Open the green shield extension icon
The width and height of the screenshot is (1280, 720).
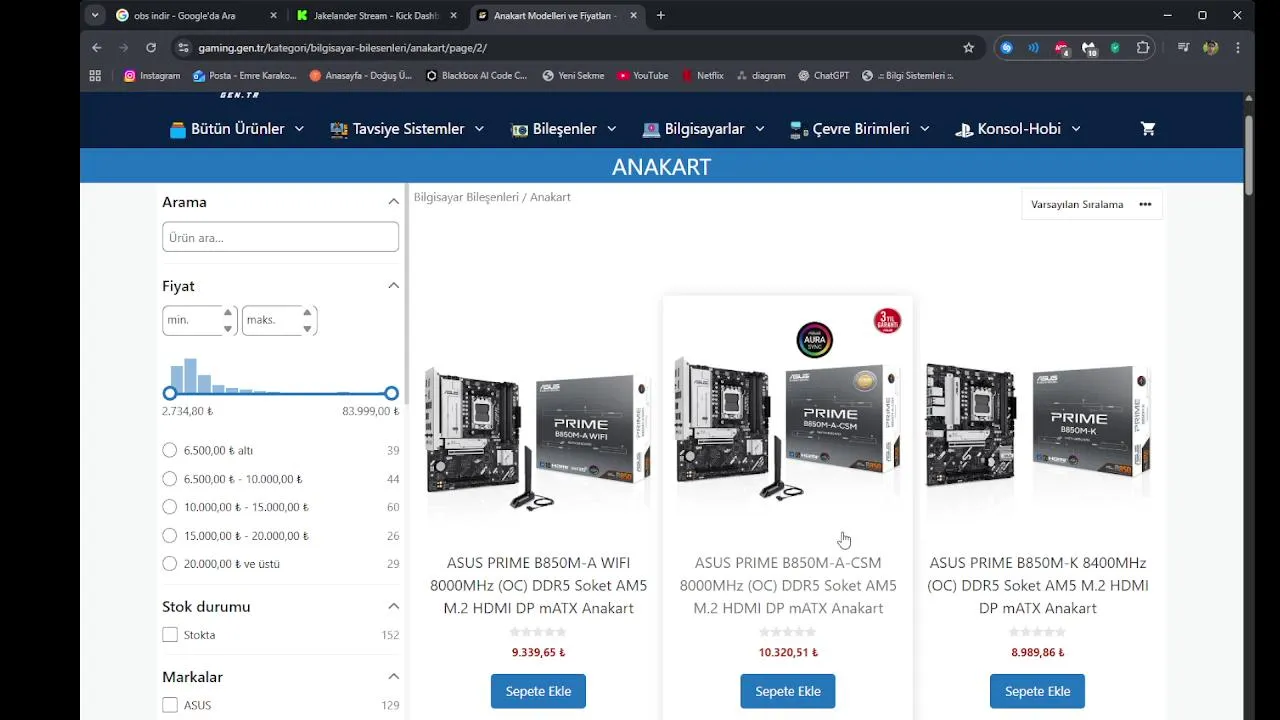[1116, 48]
